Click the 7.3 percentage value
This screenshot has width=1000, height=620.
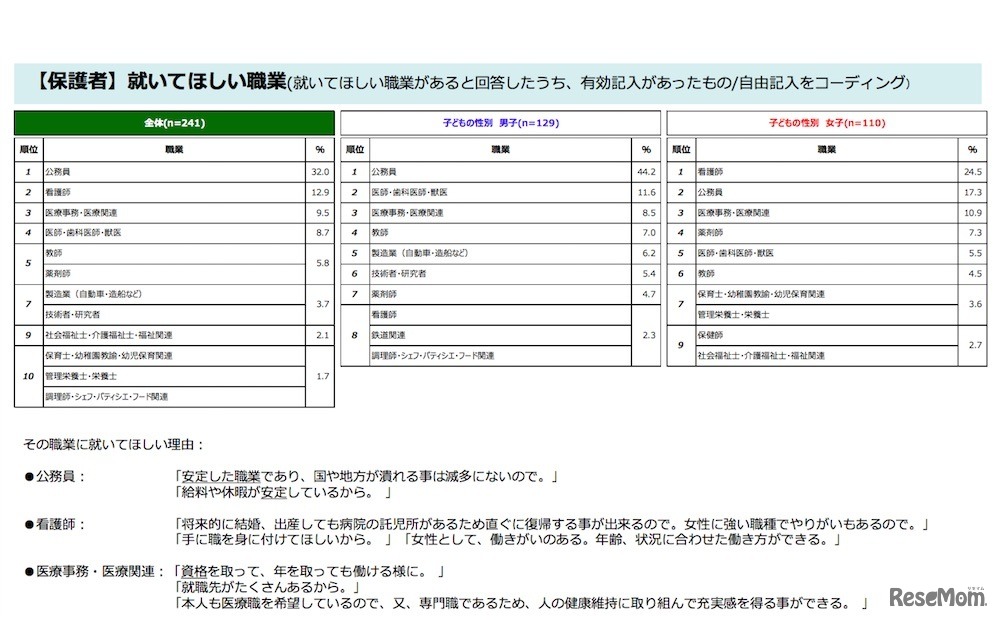(x=973, y=233)
